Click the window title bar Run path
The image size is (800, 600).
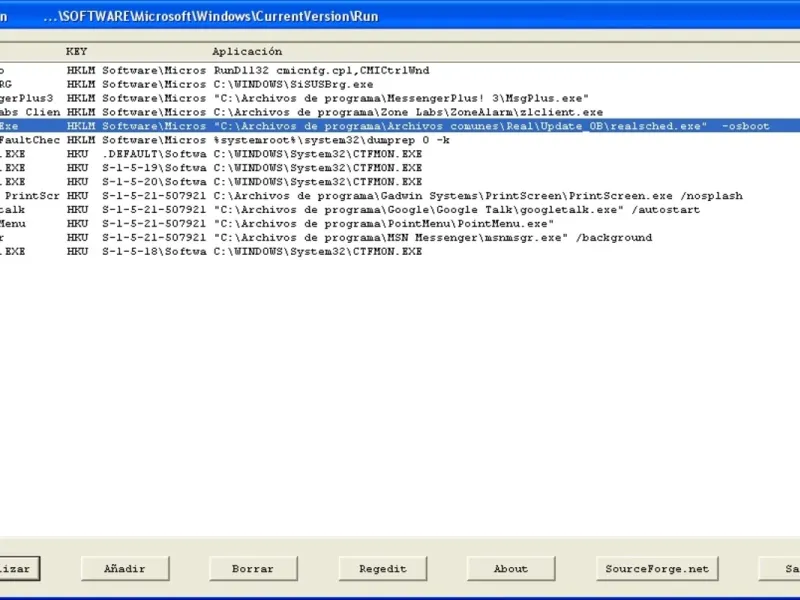[211, 16]
